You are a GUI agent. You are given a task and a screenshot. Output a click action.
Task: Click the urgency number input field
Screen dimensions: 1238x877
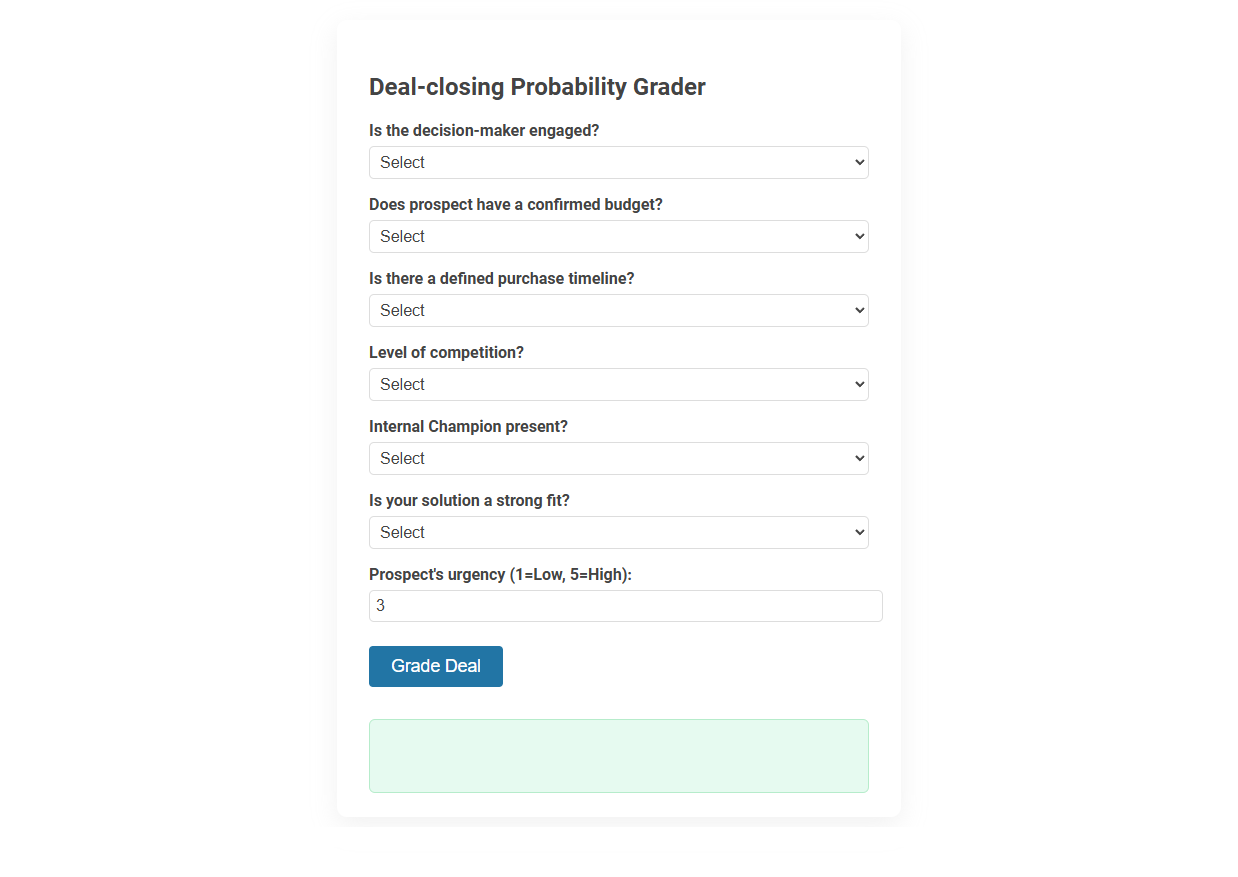click(626, 605)
